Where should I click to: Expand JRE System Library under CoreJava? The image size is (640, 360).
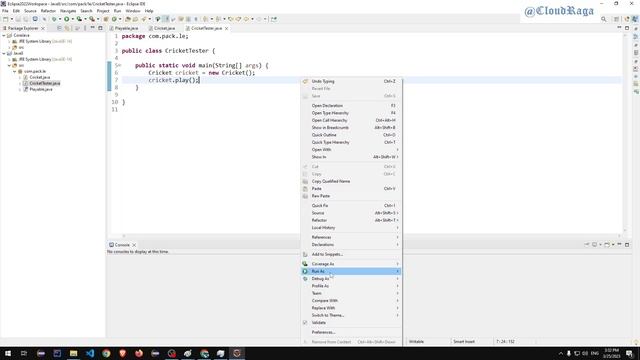click(x=9, y=42)
